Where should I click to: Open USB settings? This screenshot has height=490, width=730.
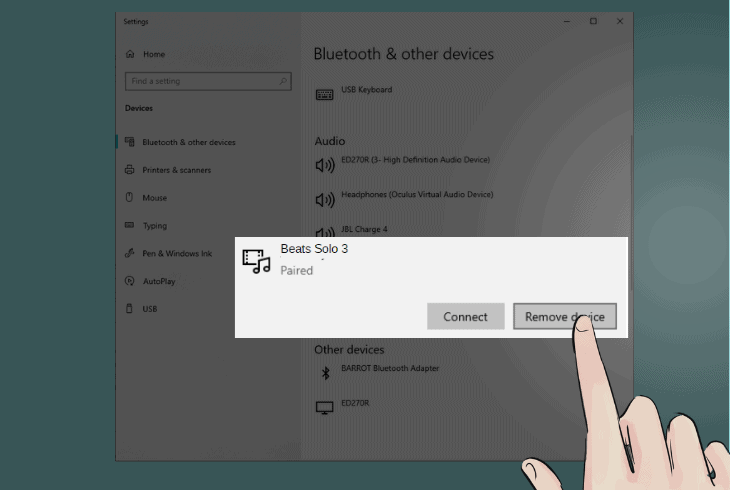coord(149,309)
